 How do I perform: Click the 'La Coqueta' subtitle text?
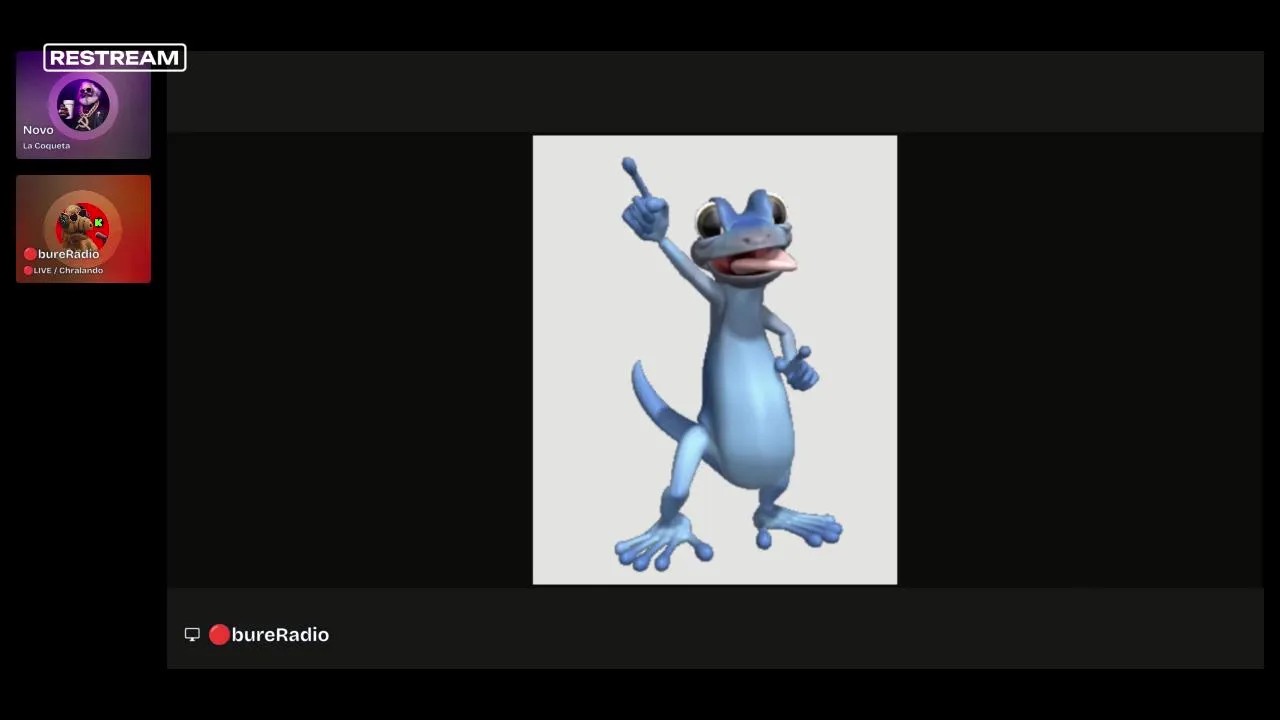click(x=47, y=146)
